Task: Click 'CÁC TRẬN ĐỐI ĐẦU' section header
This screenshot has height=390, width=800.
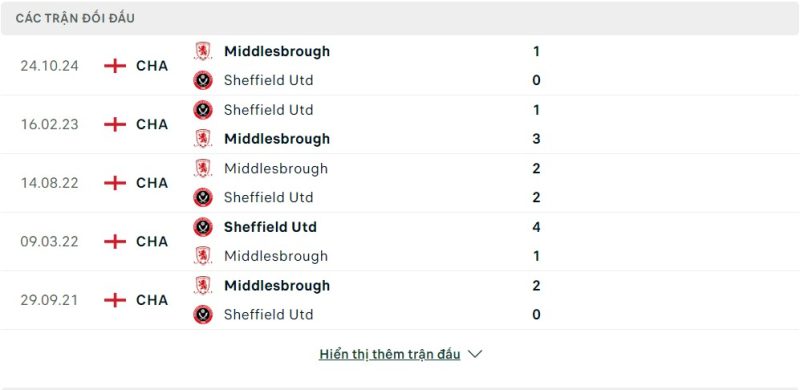Action: click(x=75, y=18)
